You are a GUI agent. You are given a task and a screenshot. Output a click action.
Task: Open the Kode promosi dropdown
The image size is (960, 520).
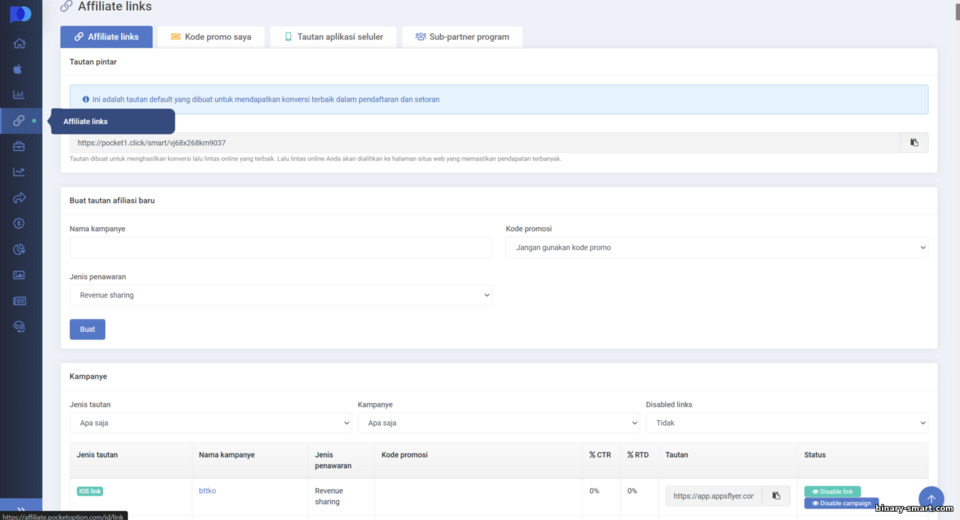coord(717,247)
